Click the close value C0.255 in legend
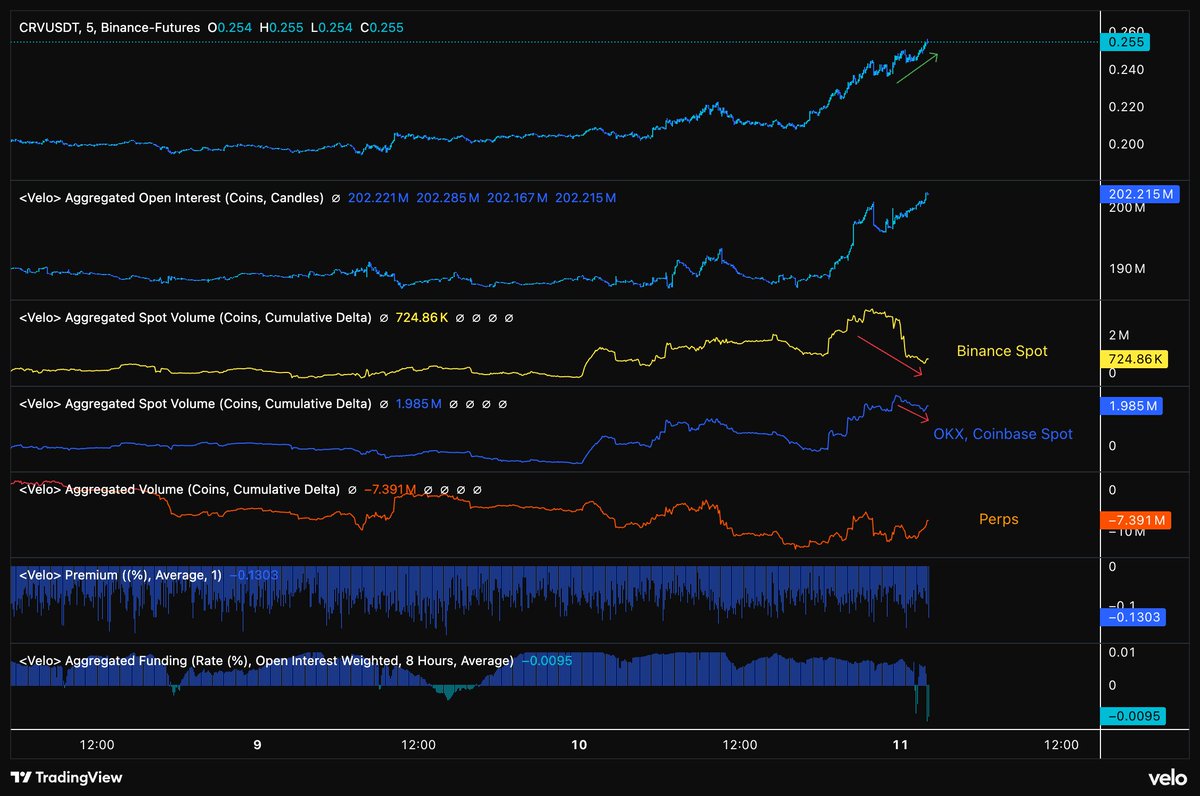 click(381, 29)
